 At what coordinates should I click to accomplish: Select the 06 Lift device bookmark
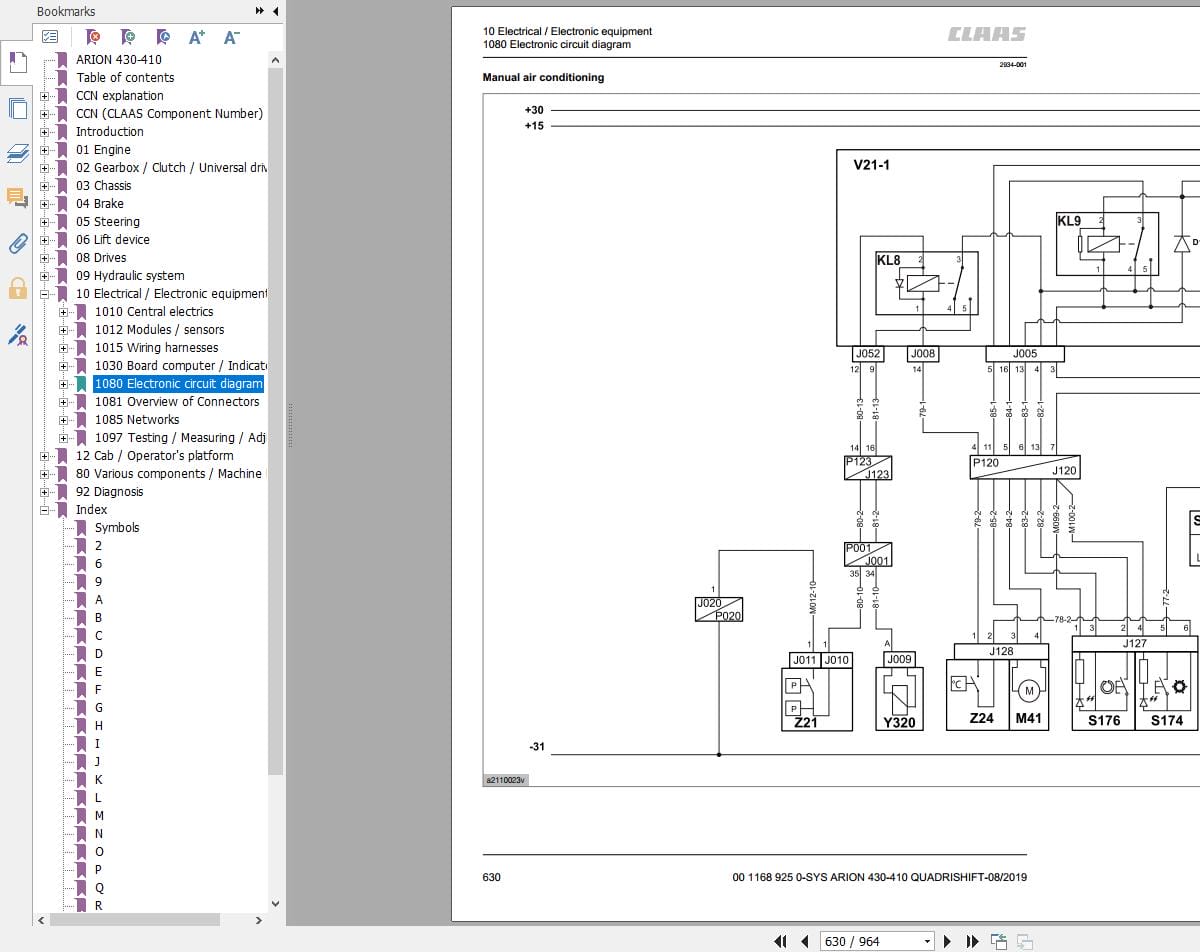(x=113, y=240)
